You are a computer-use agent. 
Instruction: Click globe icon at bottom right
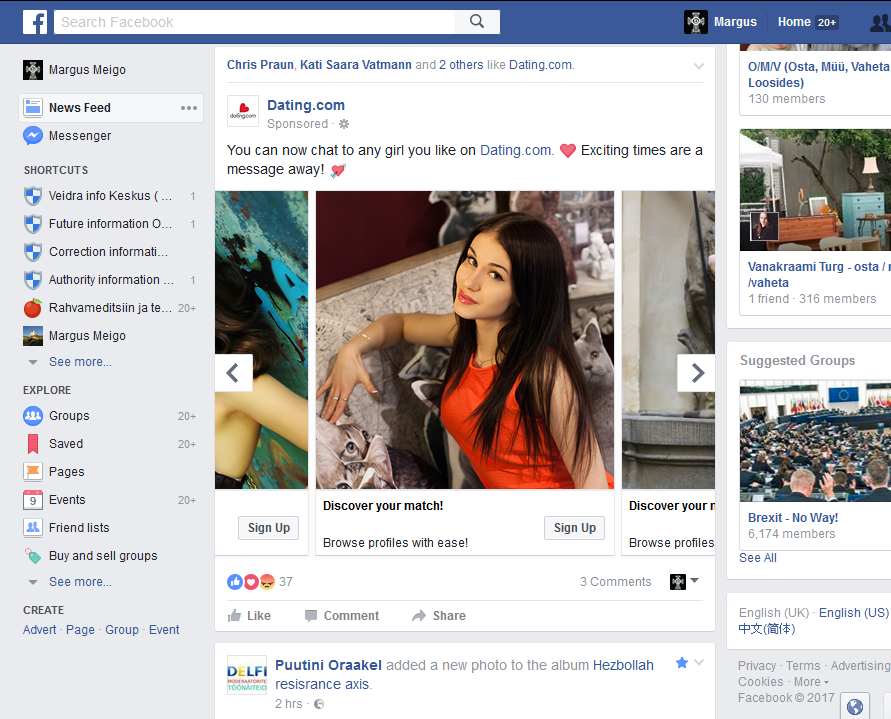(x=855, y=707)
